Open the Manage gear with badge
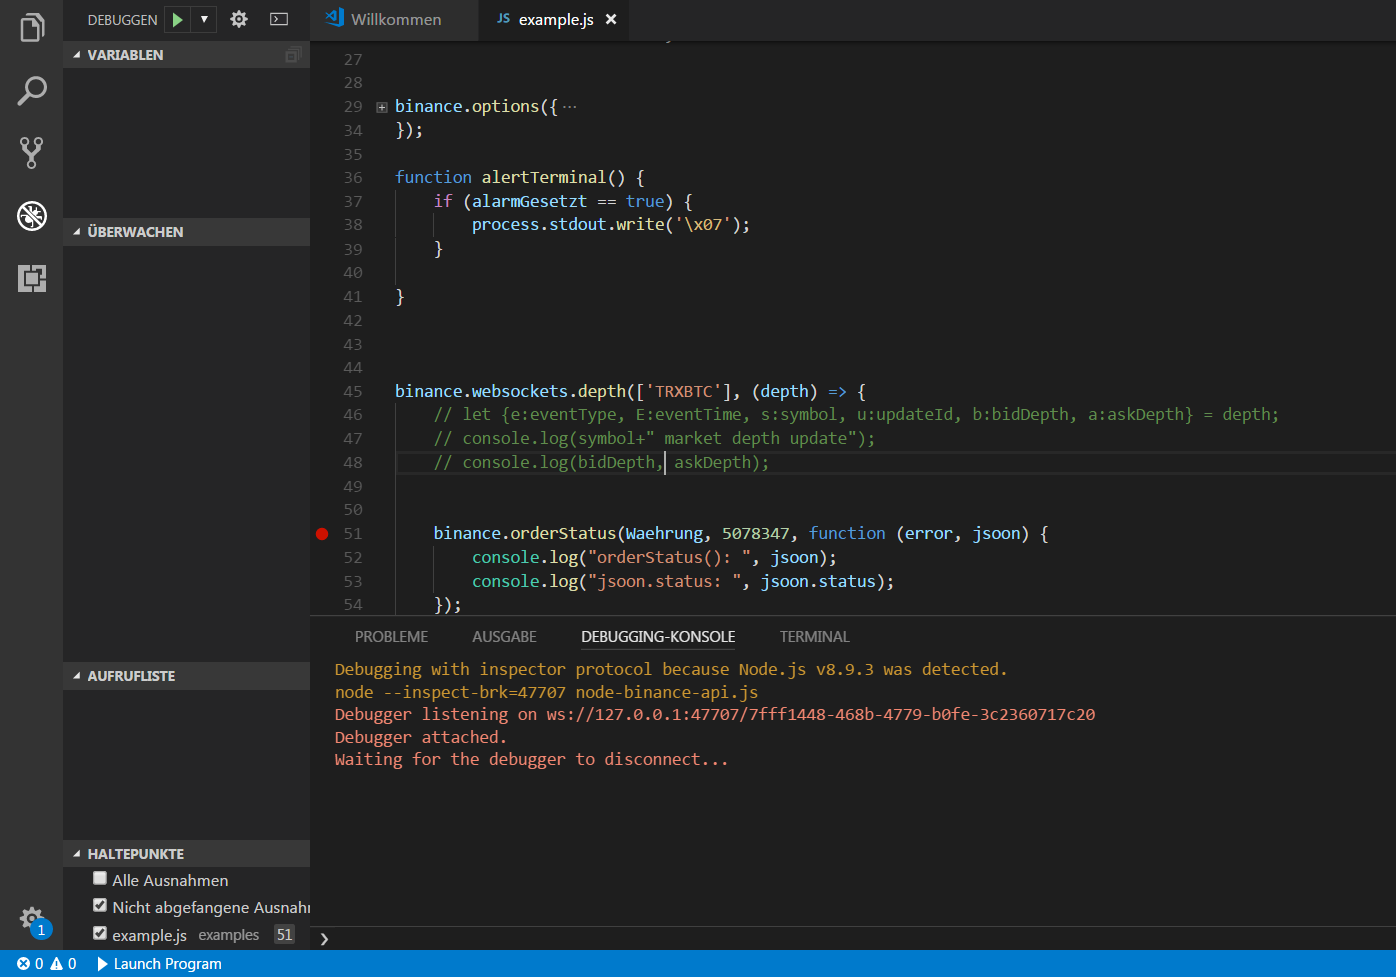The height and width of the screenshot is (977, 1396). [32, 920]
